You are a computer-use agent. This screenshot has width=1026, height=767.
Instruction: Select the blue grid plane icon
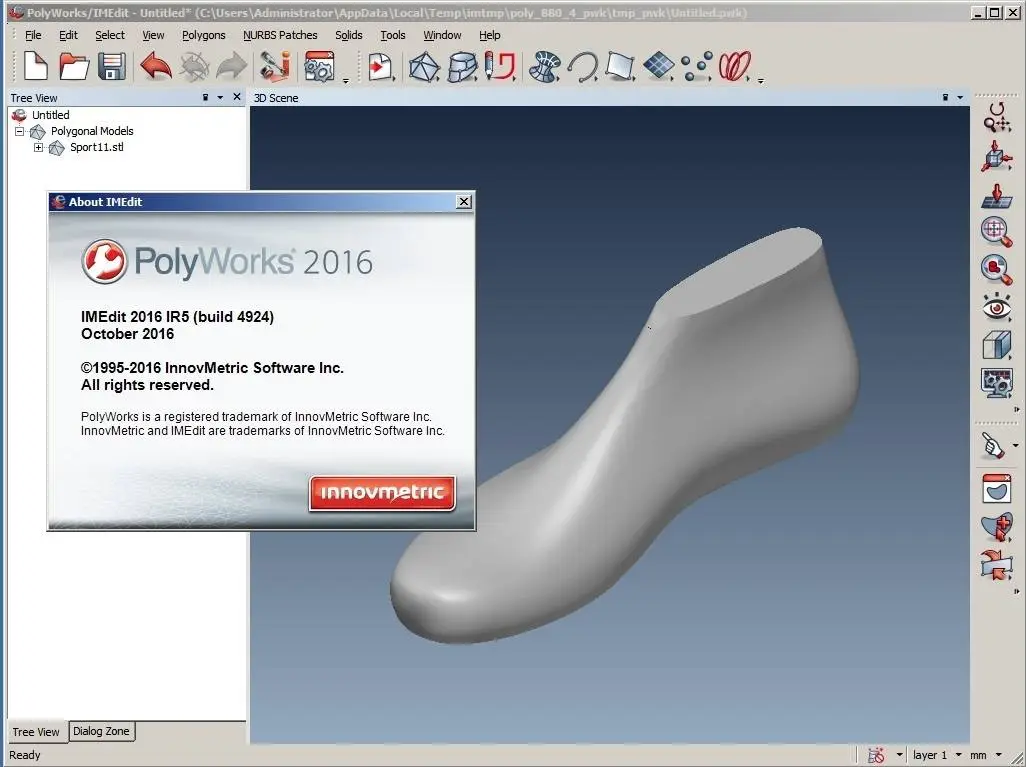[x=658, y=66]
